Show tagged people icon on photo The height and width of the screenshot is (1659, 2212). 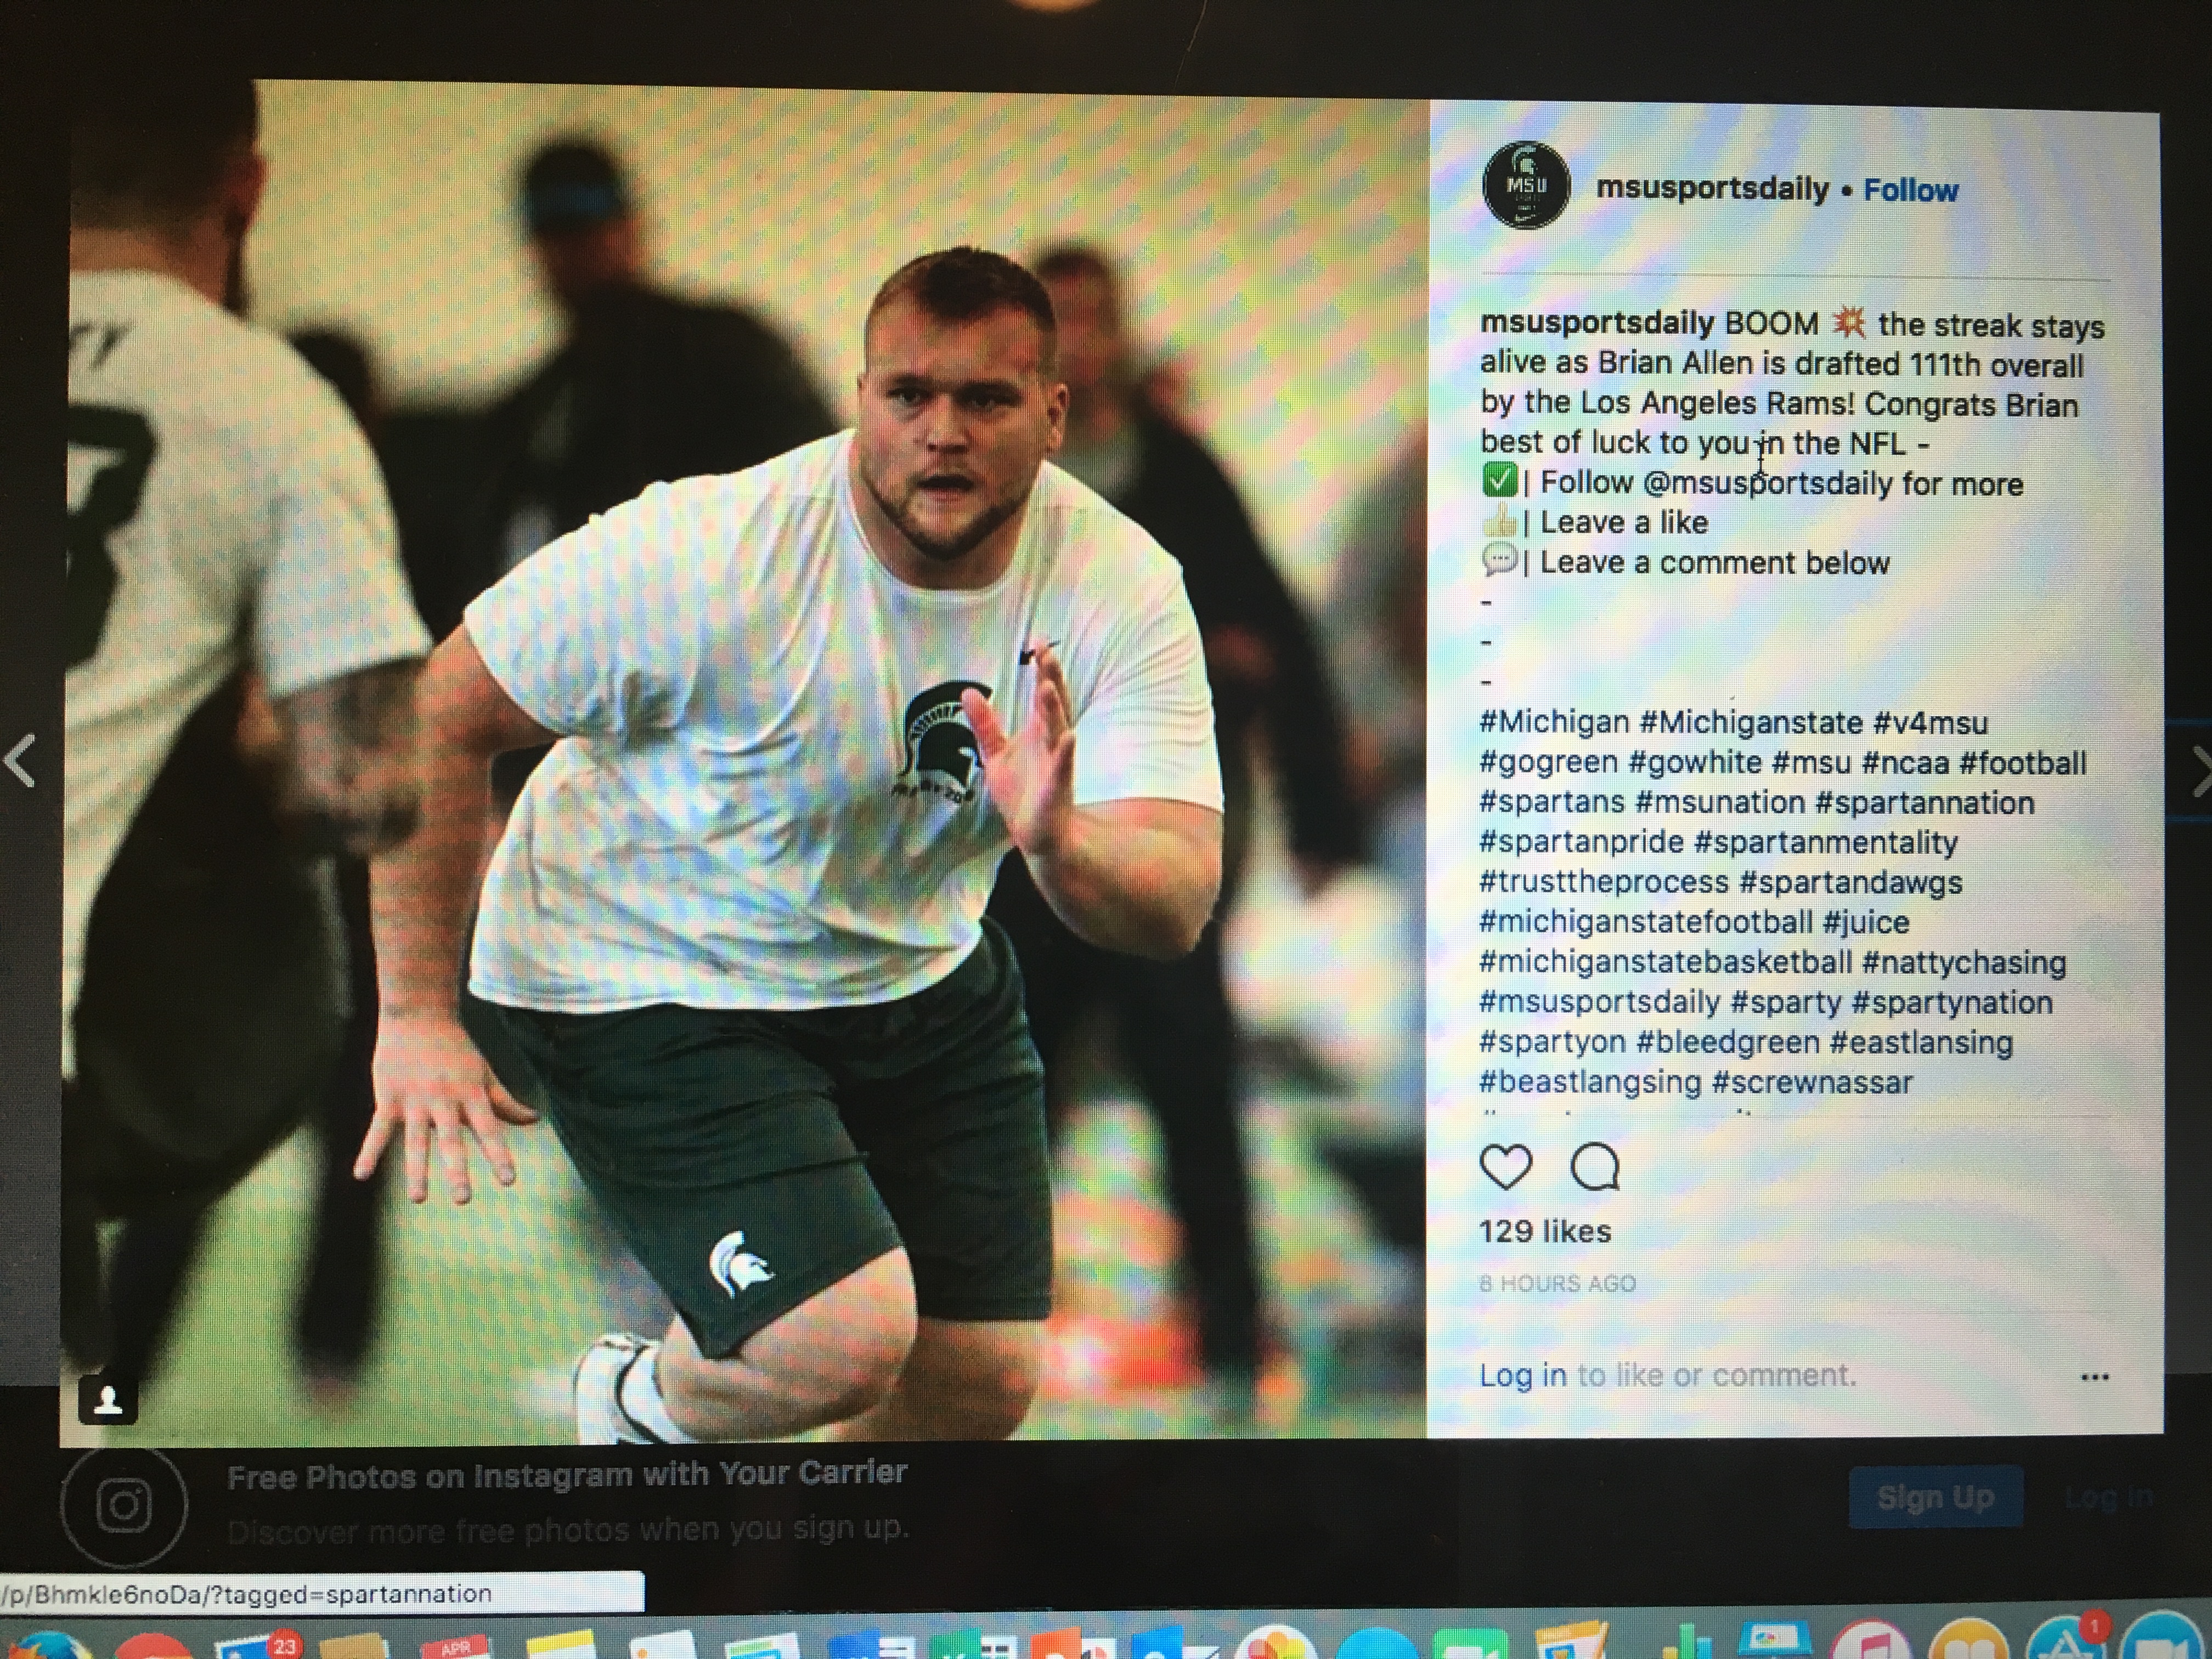(x=107, y=1399)
